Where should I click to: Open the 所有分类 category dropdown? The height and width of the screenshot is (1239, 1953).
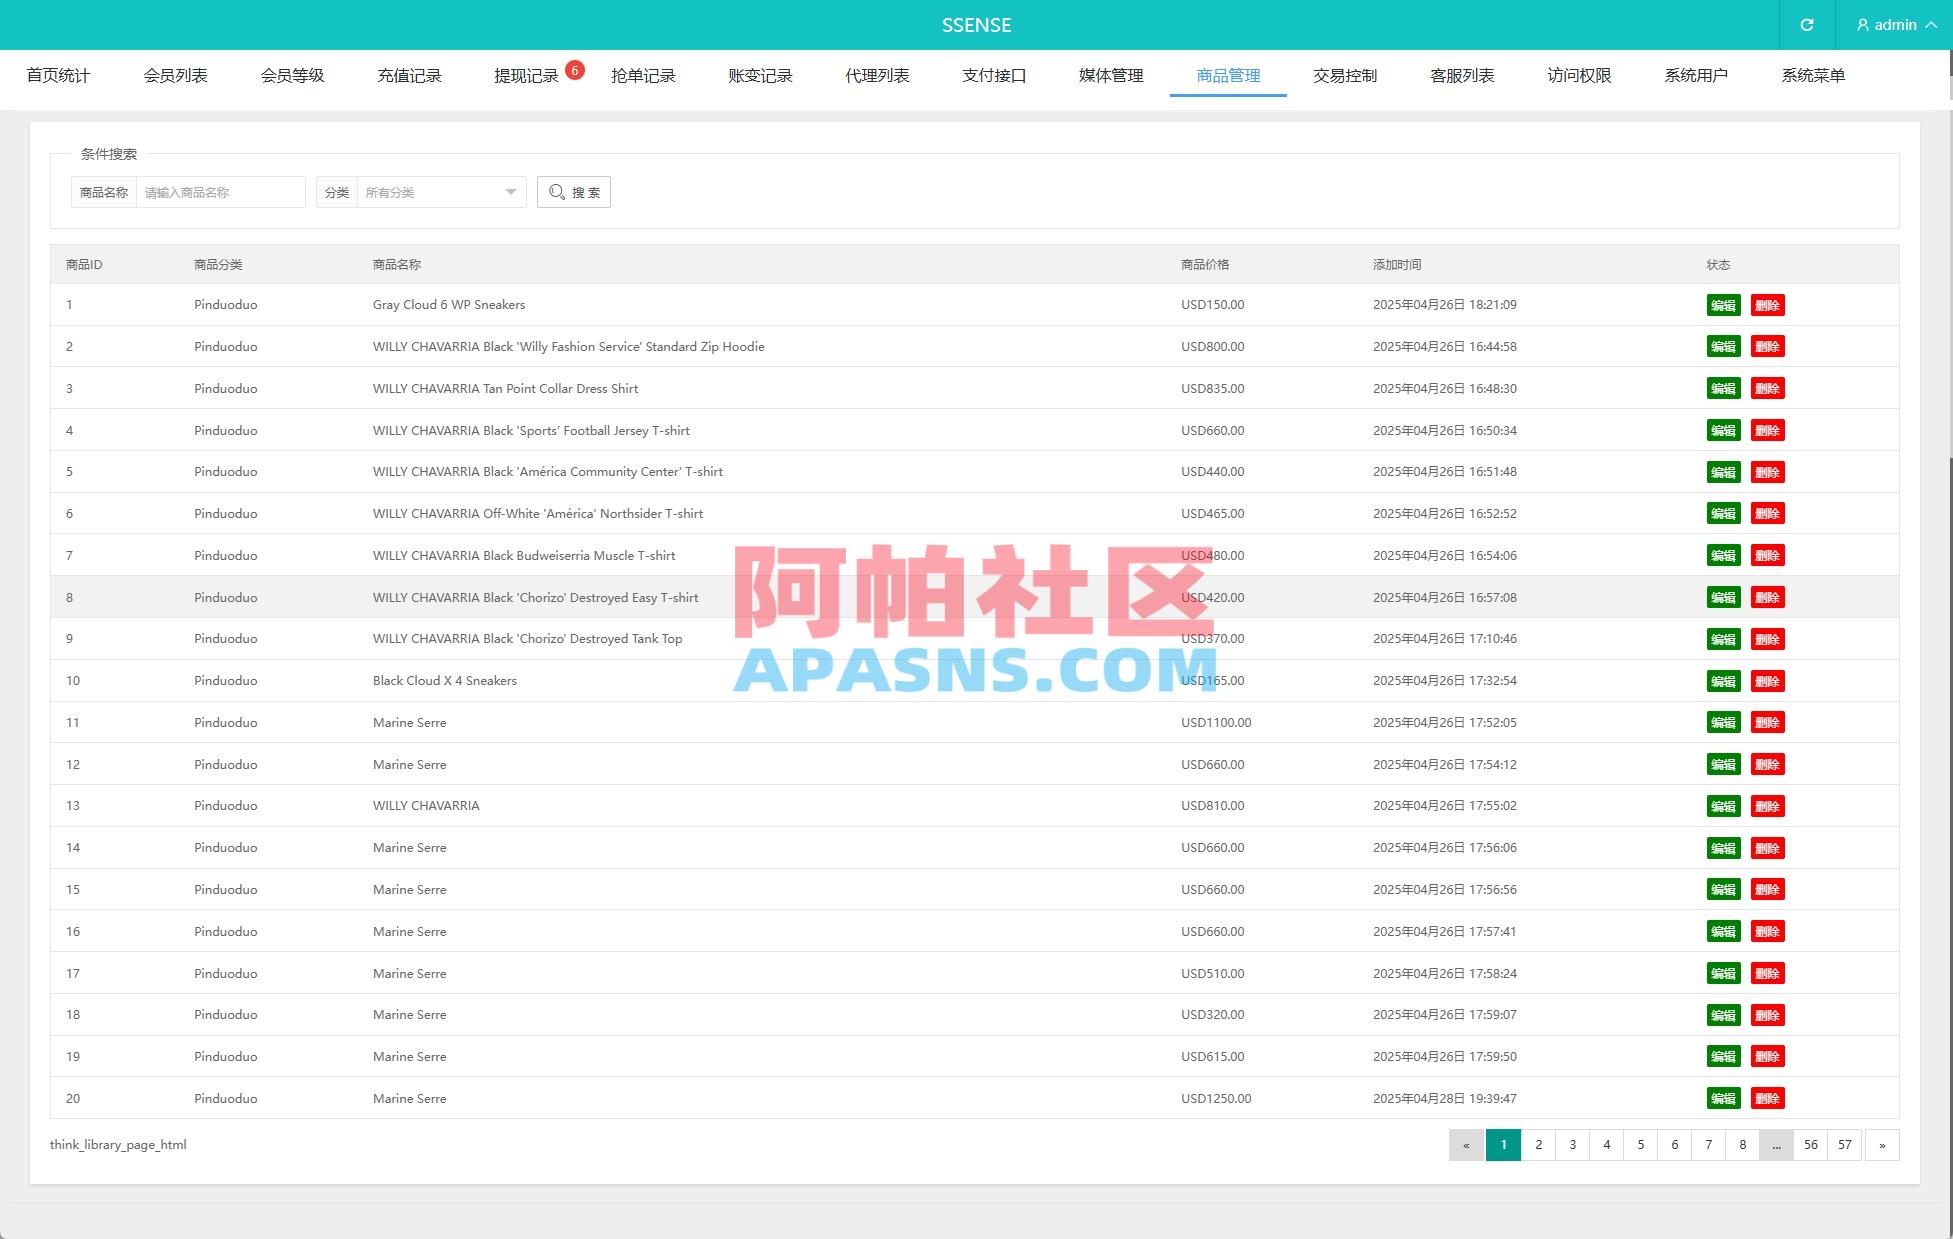click(x=440, y=191)
